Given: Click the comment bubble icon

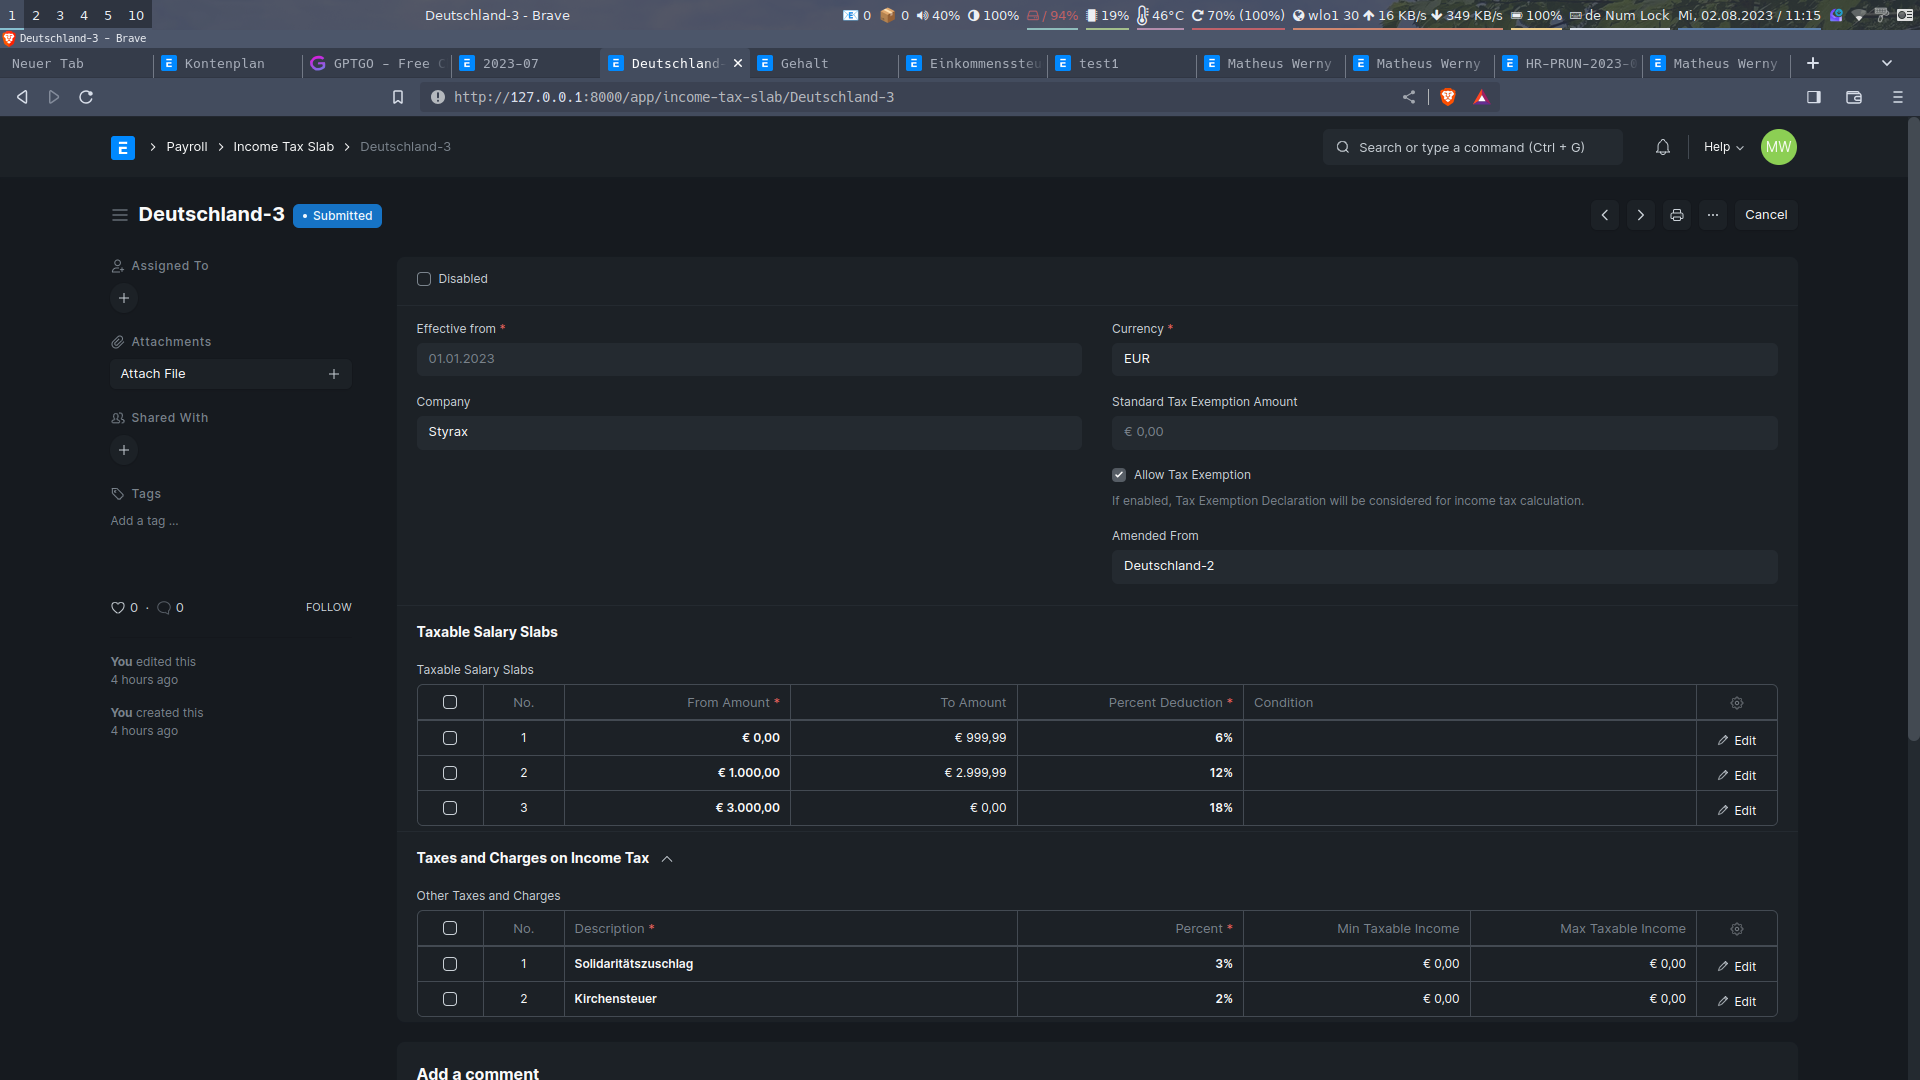Looking at the screenshot, I should point(163,607).
